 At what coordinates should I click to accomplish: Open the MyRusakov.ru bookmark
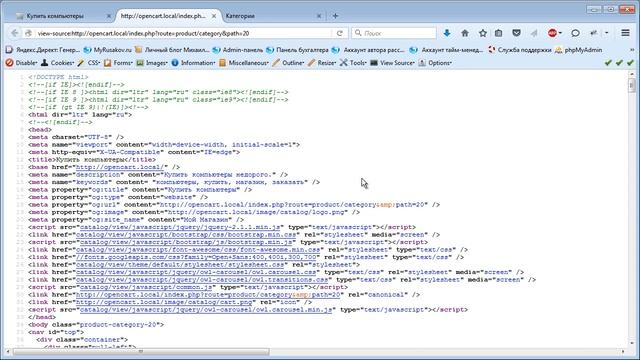click(107, 50)
